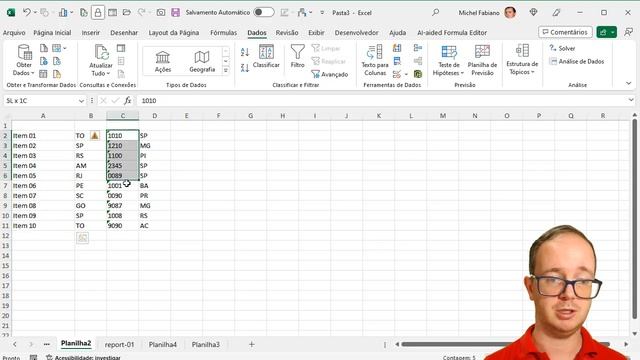Click the error warning icon next to B2
The image size is (640, 360).
[95, 136]
